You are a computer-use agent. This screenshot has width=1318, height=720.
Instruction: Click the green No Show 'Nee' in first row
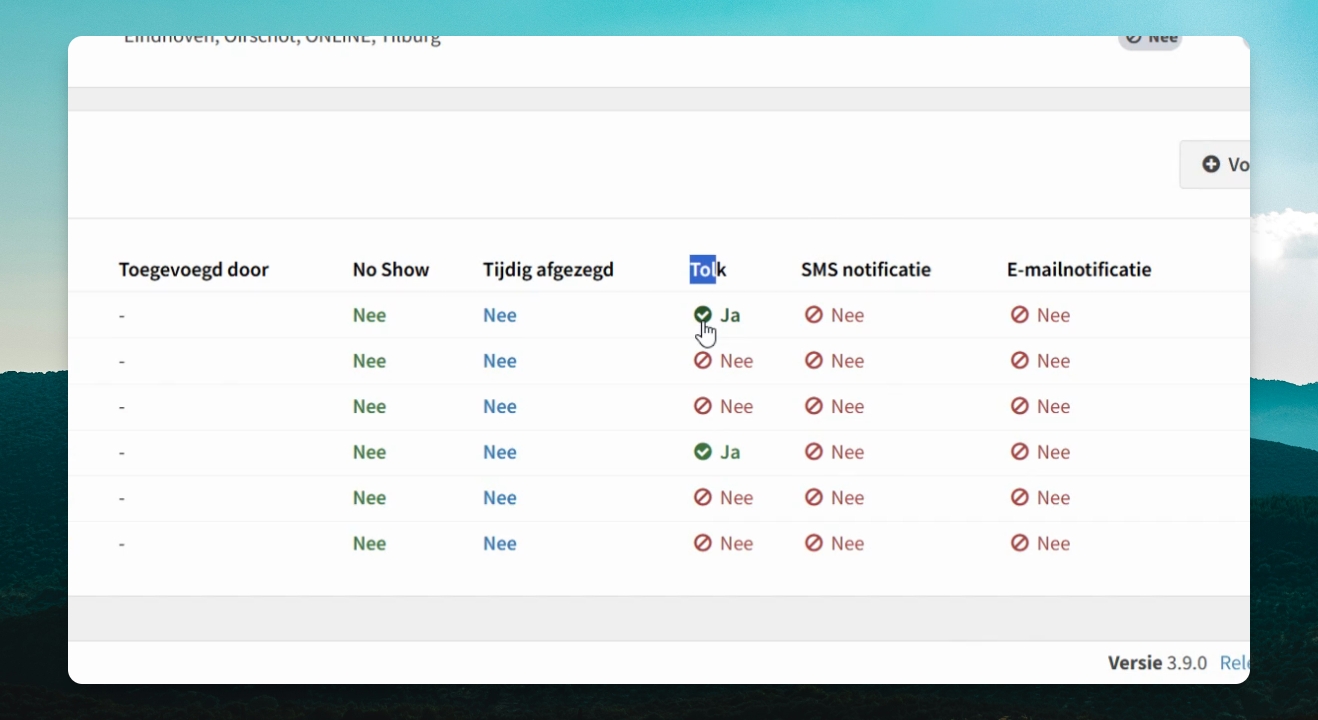pos(369,315)
